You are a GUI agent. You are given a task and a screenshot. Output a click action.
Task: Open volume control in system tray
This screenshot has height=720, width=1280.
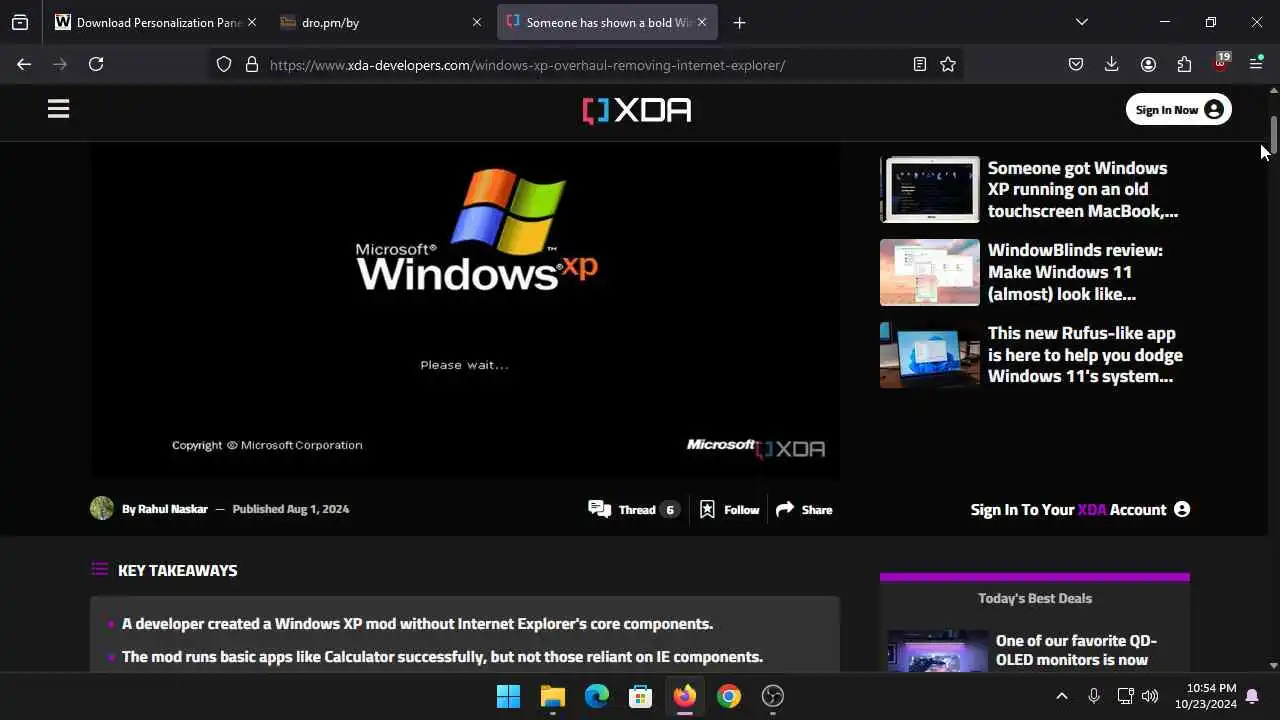tap(1150, 696)
